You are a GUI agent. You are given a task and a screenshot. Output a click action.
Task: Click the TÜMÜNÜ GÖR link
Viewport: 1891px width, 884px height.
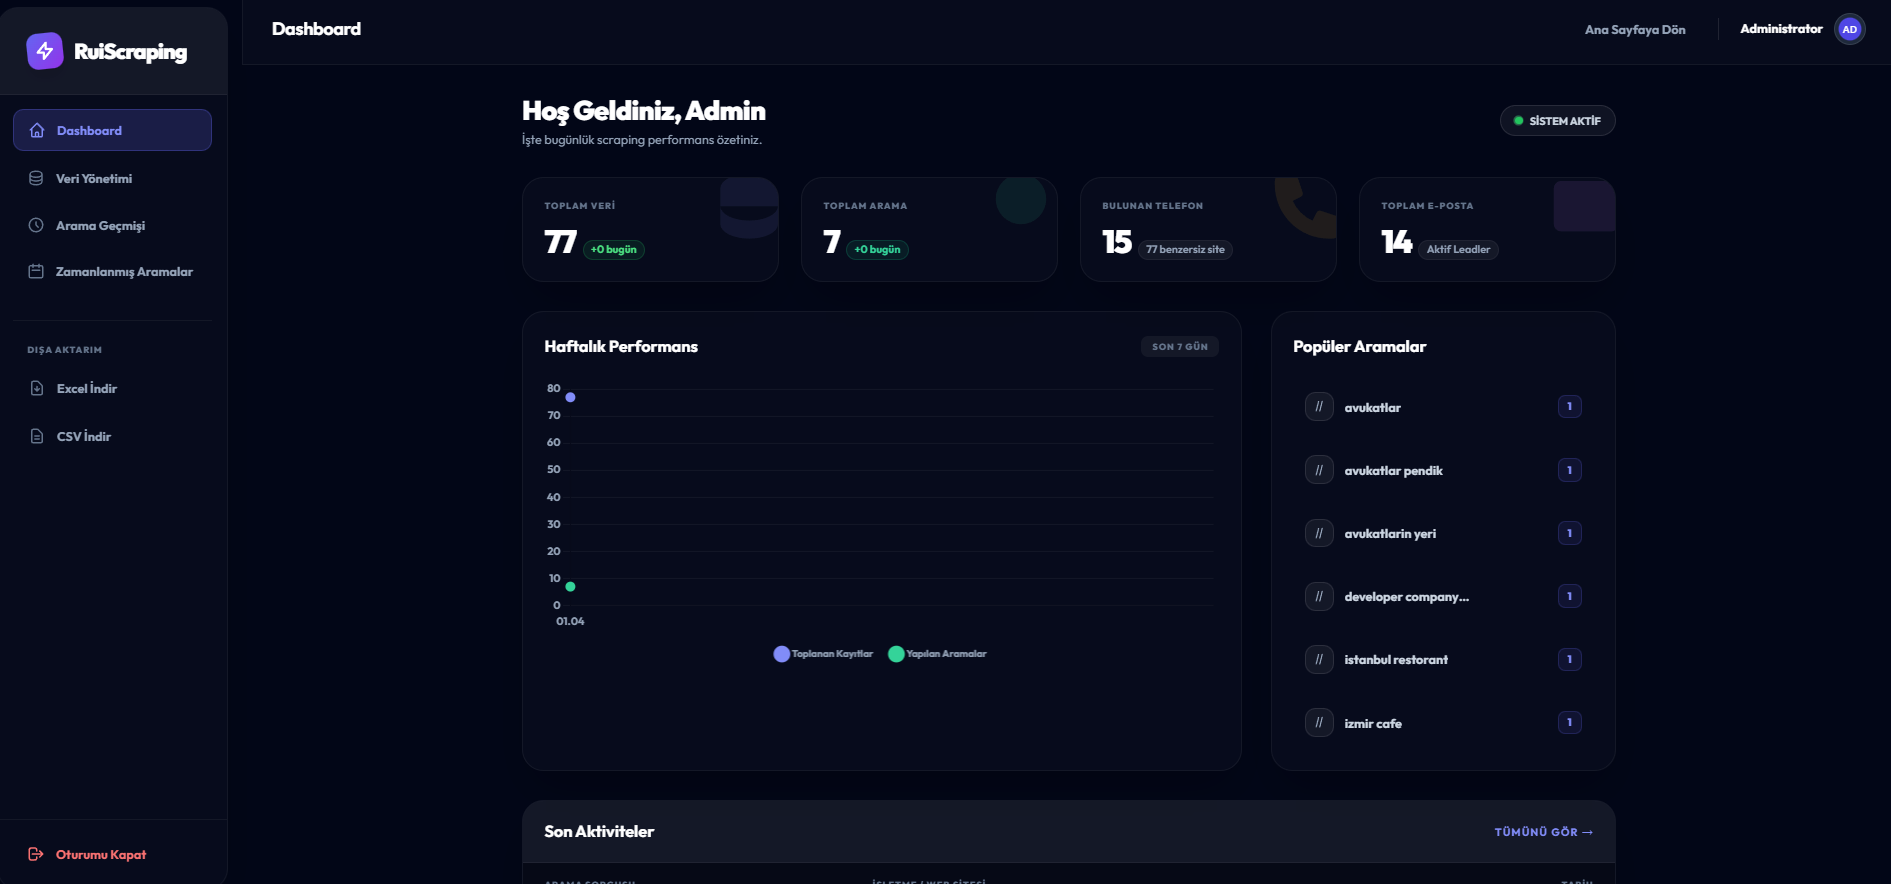click(x=1543, y=832)
